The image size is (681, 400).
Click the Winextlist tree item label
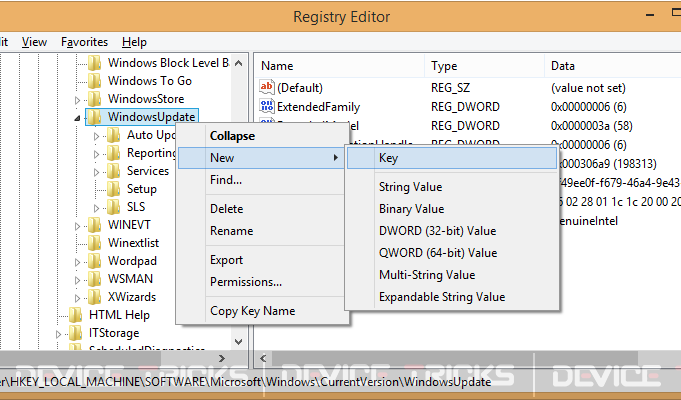(133, 243)
